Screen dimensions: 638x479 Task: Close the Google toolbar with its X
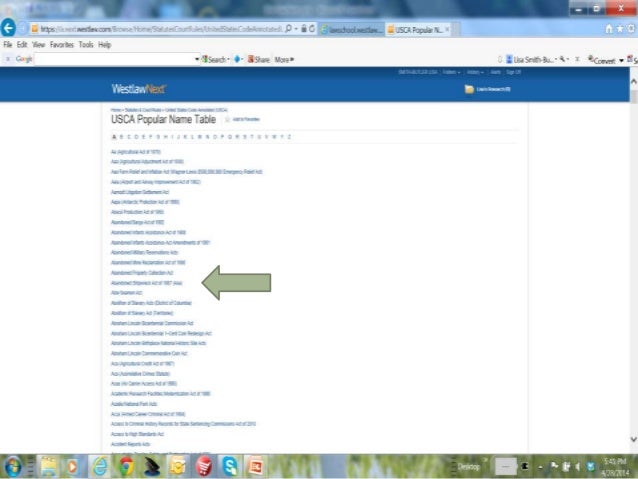(x=7, y=59)
